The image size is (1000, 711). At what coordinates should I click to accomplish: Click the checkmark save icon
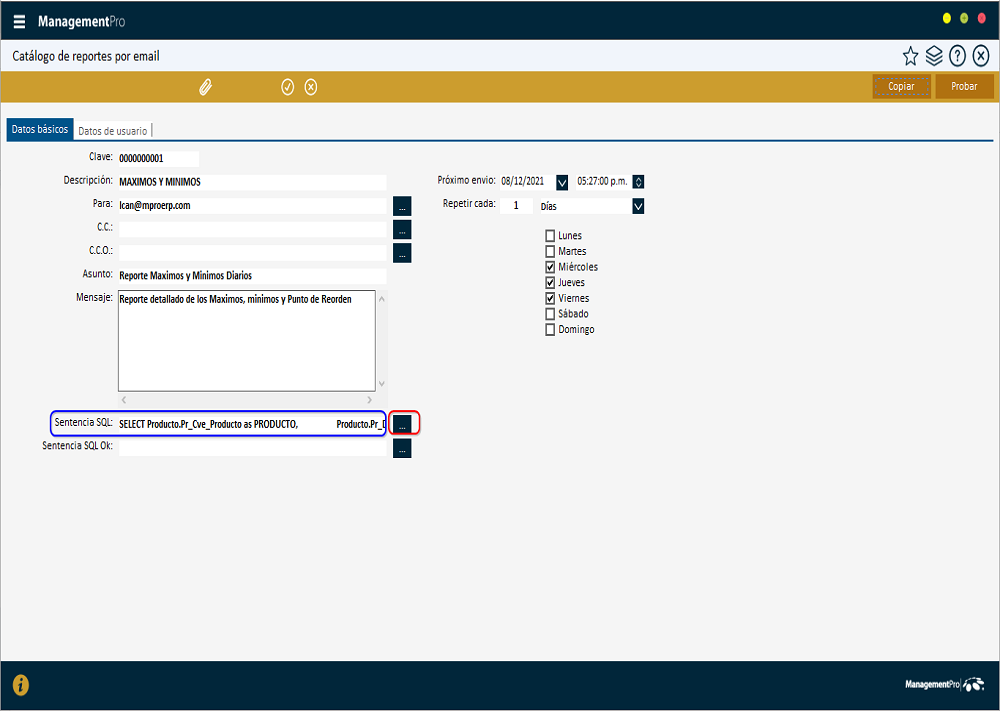point(287,87)
